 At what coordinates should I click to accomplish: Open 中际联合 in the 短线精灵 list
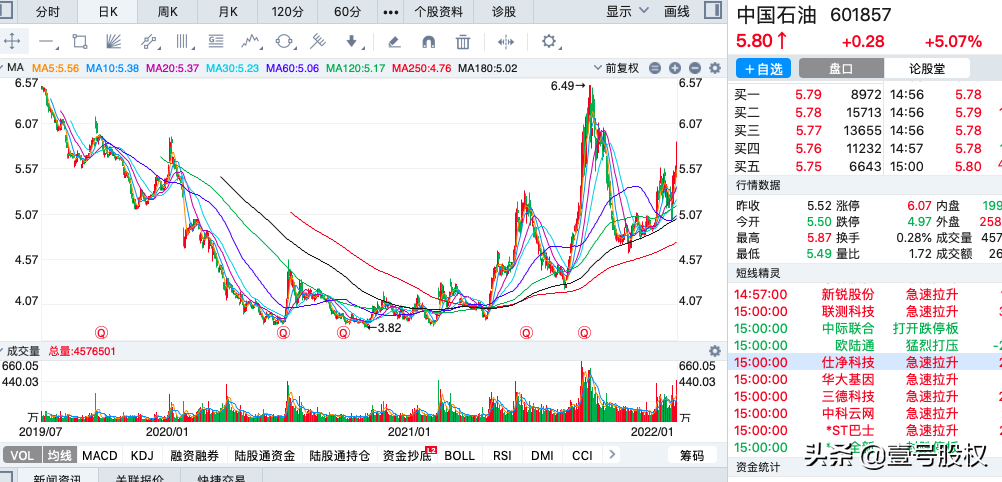click(847, 329)
